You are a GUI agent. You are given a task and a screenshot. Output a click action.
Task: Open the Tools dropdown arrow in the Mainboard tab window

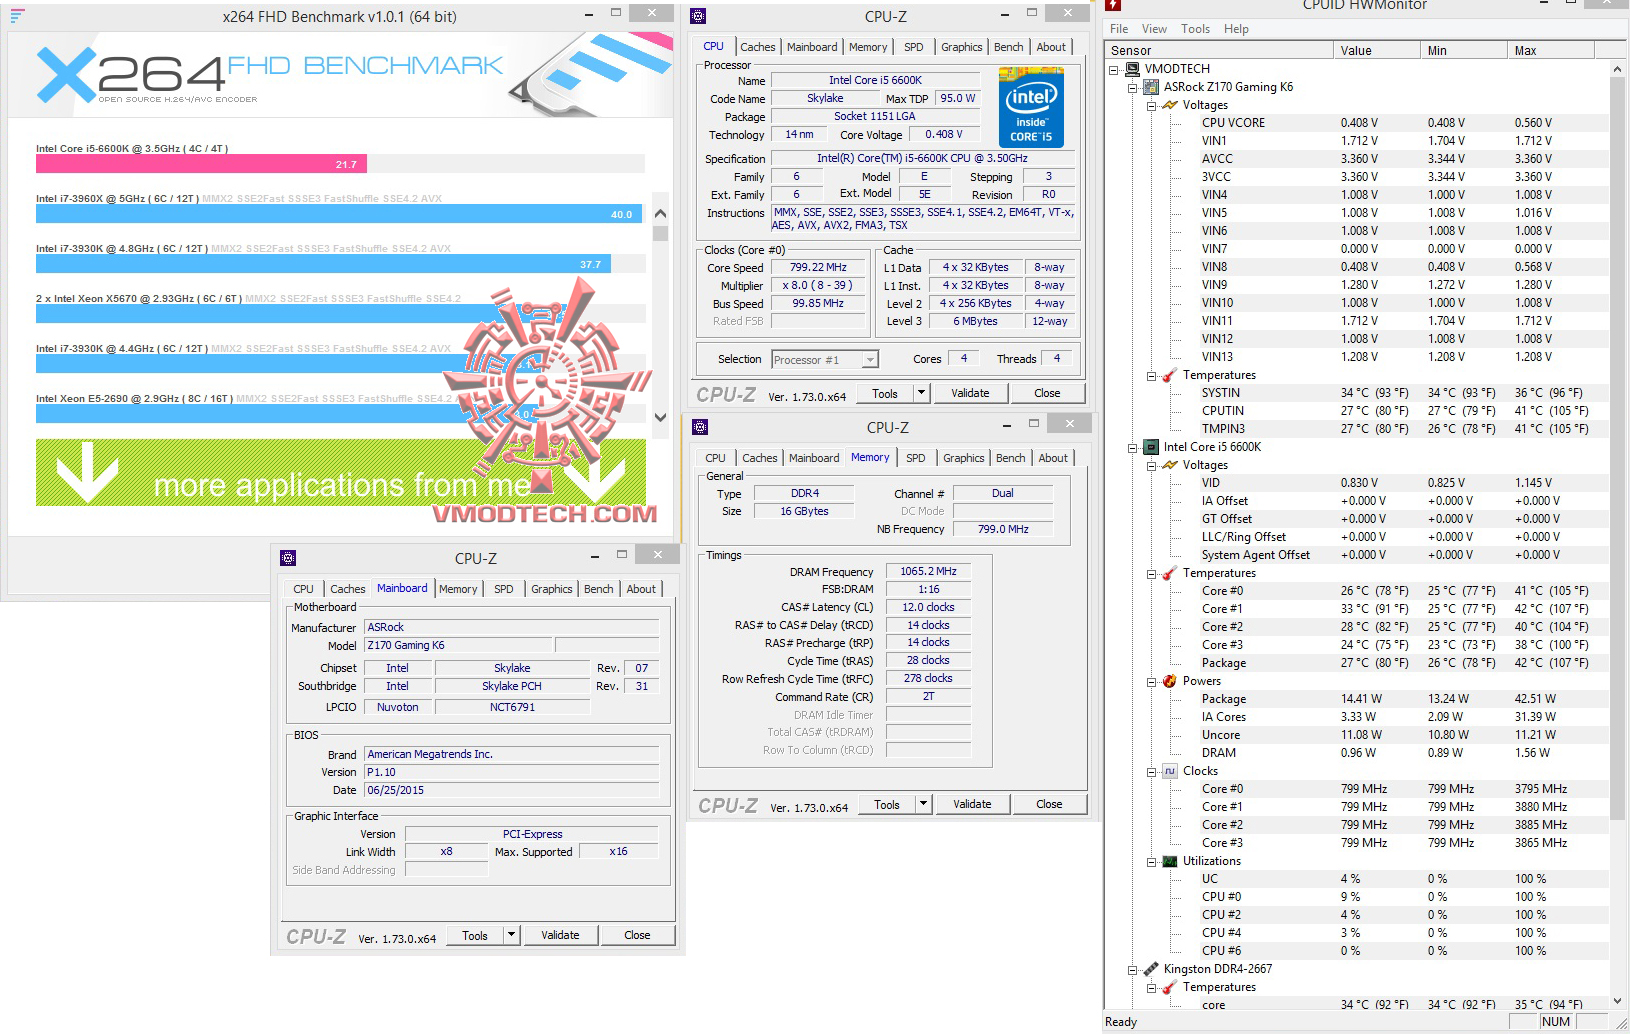pos(511,935)
